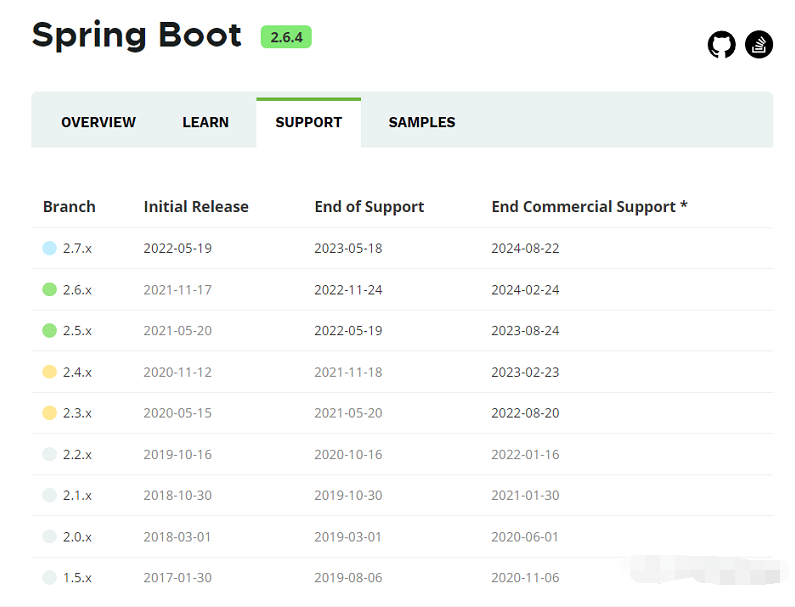Open the Stack Overflow icon
This screenshot has width=795, height=607.
point(759,45)
